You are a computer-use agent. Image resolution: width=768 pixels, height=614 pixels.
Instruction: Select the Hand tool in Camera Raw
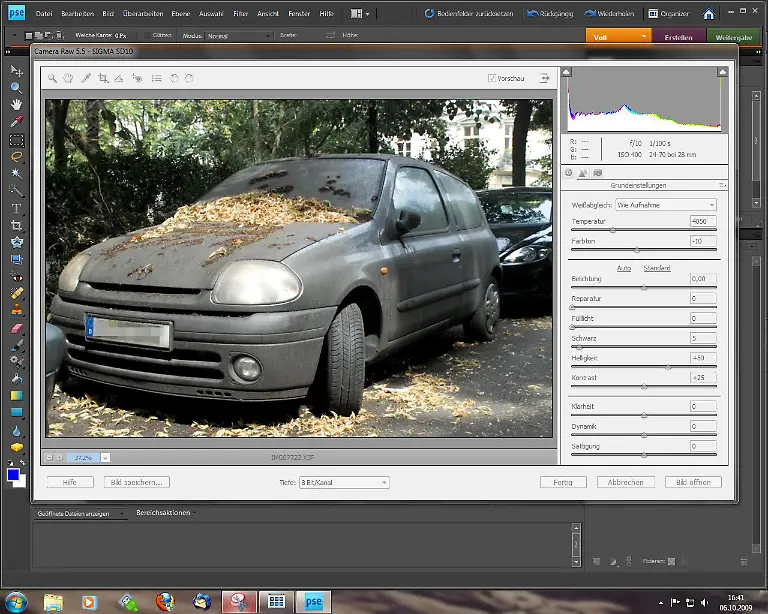tap(69, 78)
